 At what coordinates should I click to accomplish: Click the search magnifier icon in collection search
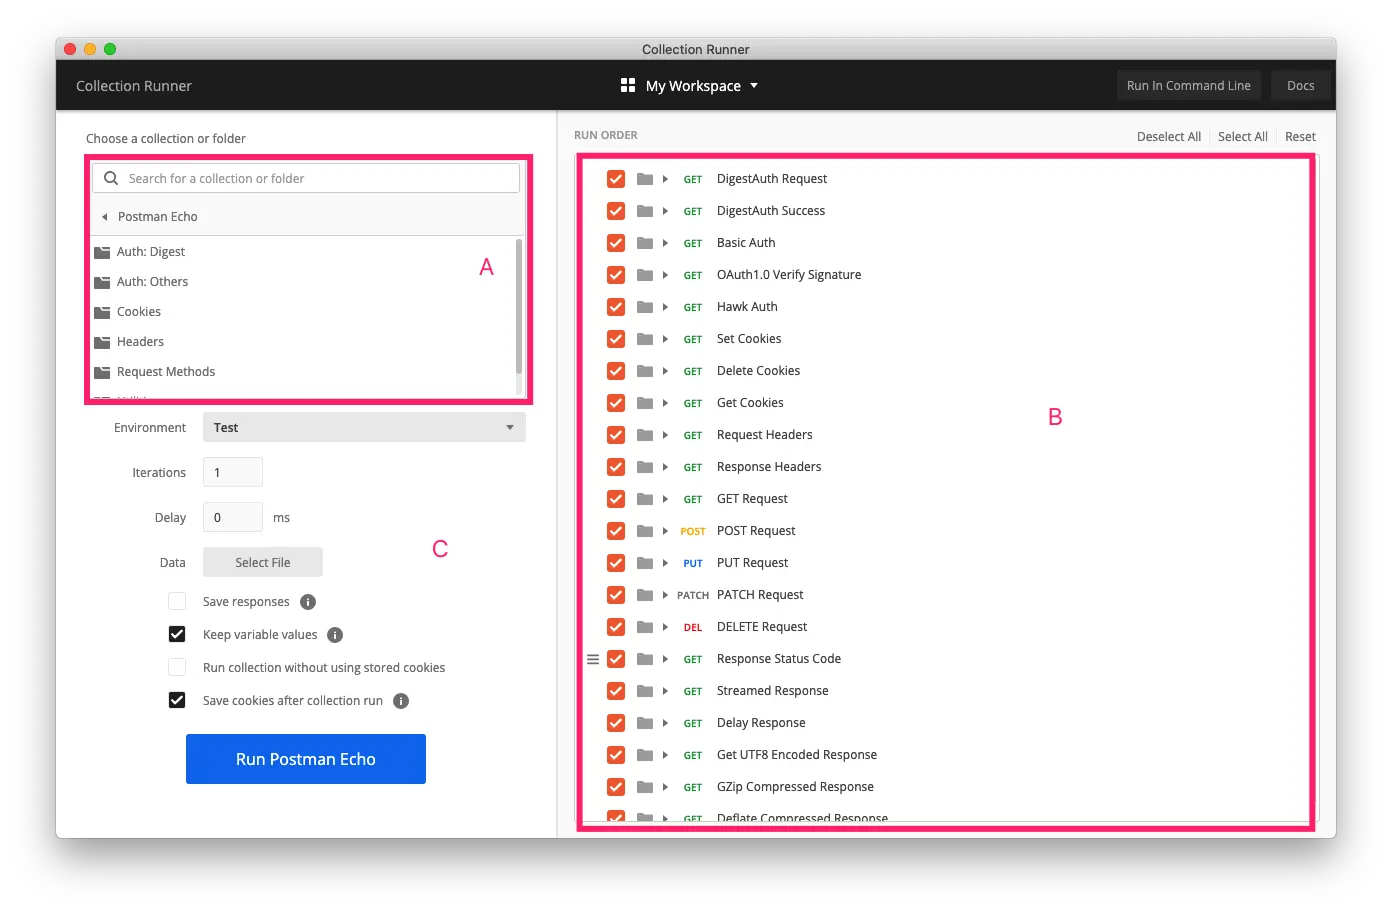111,178
